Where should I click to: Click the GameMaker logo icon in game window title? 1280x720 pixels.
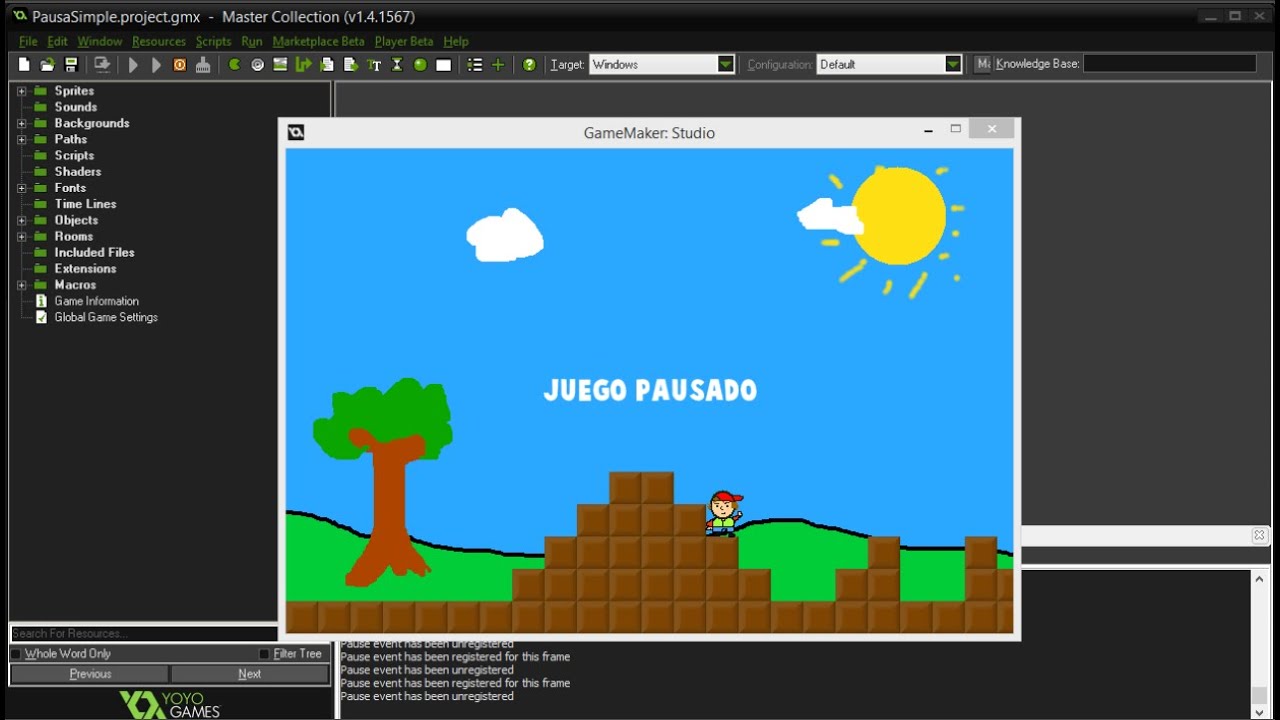point(295,132)
